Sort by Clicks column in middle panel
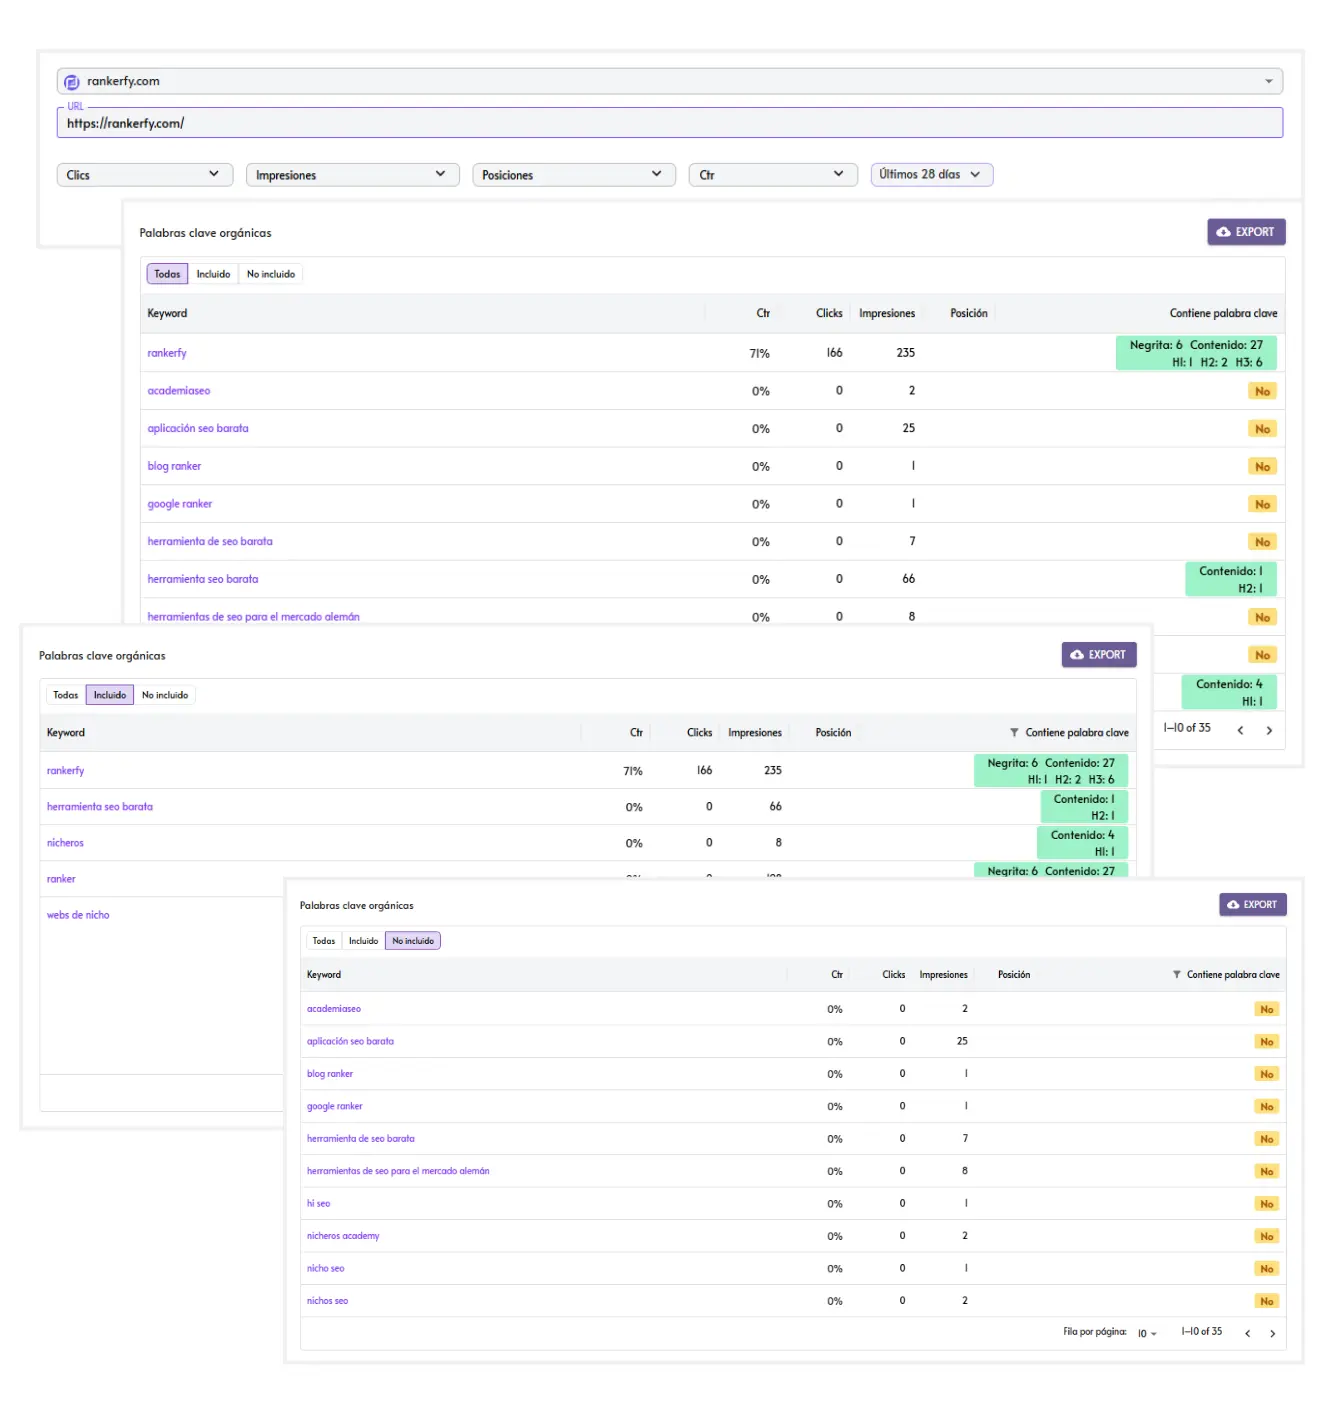The width and height of the screenshot is (1340, 1421). [x=699, y=733]
